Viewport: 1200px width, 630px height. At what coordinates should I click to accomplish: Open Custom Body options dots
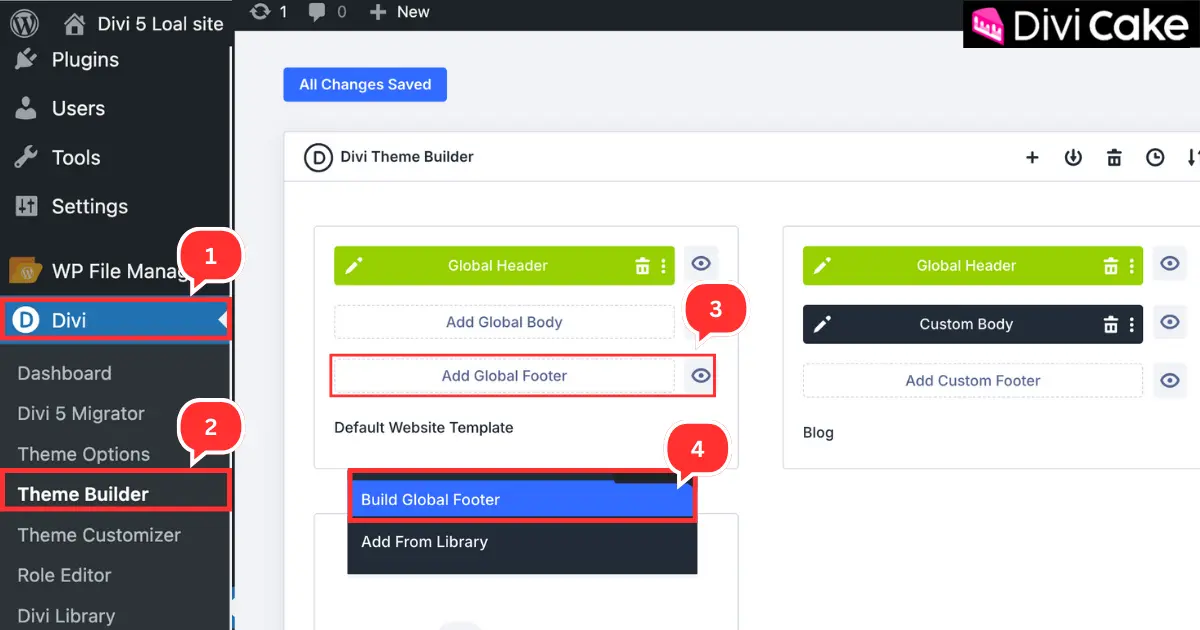click(x=1132, y=324)
